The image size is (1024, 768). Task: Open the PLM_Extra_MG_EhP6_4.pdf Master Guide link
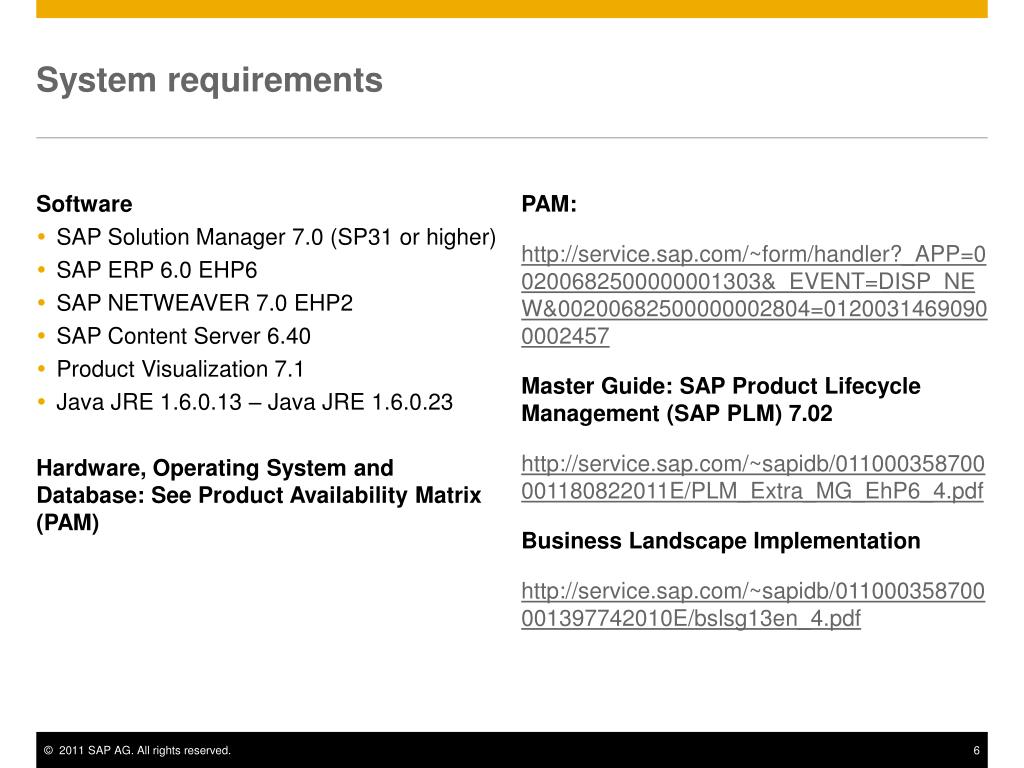click(752, 477)
